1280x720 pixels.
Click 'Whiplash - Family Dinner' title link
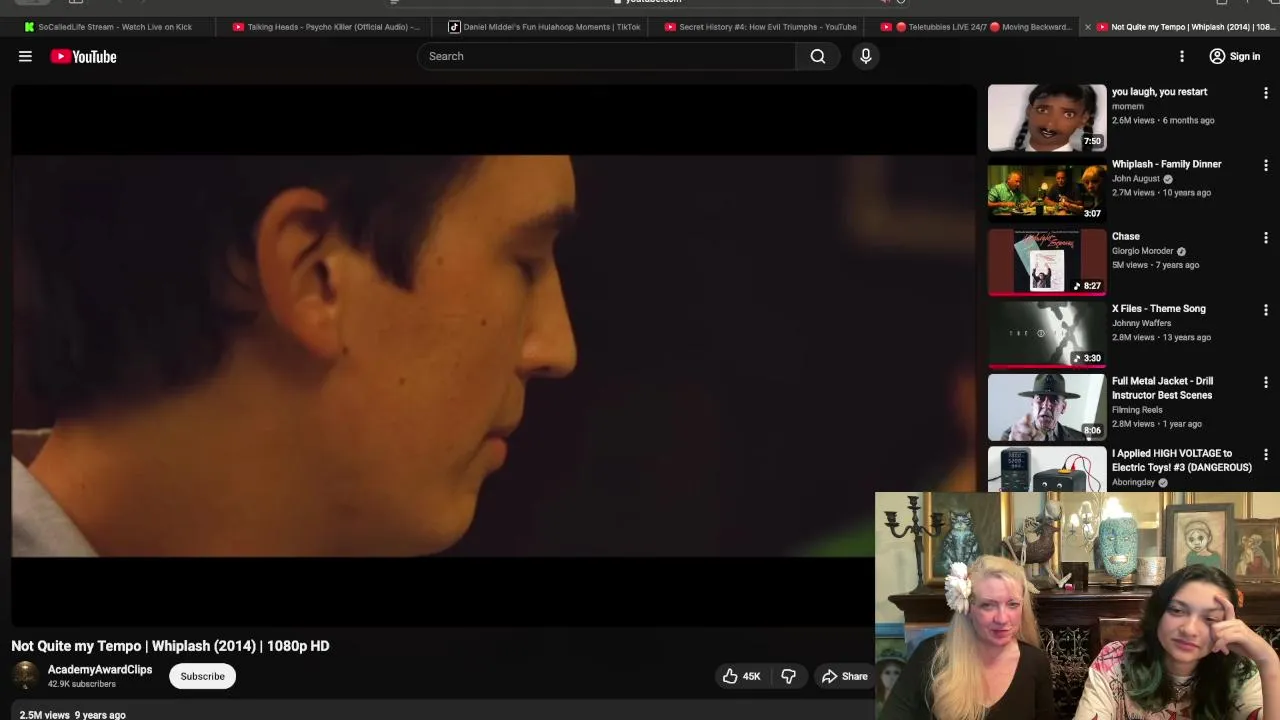click(1167, 164)
